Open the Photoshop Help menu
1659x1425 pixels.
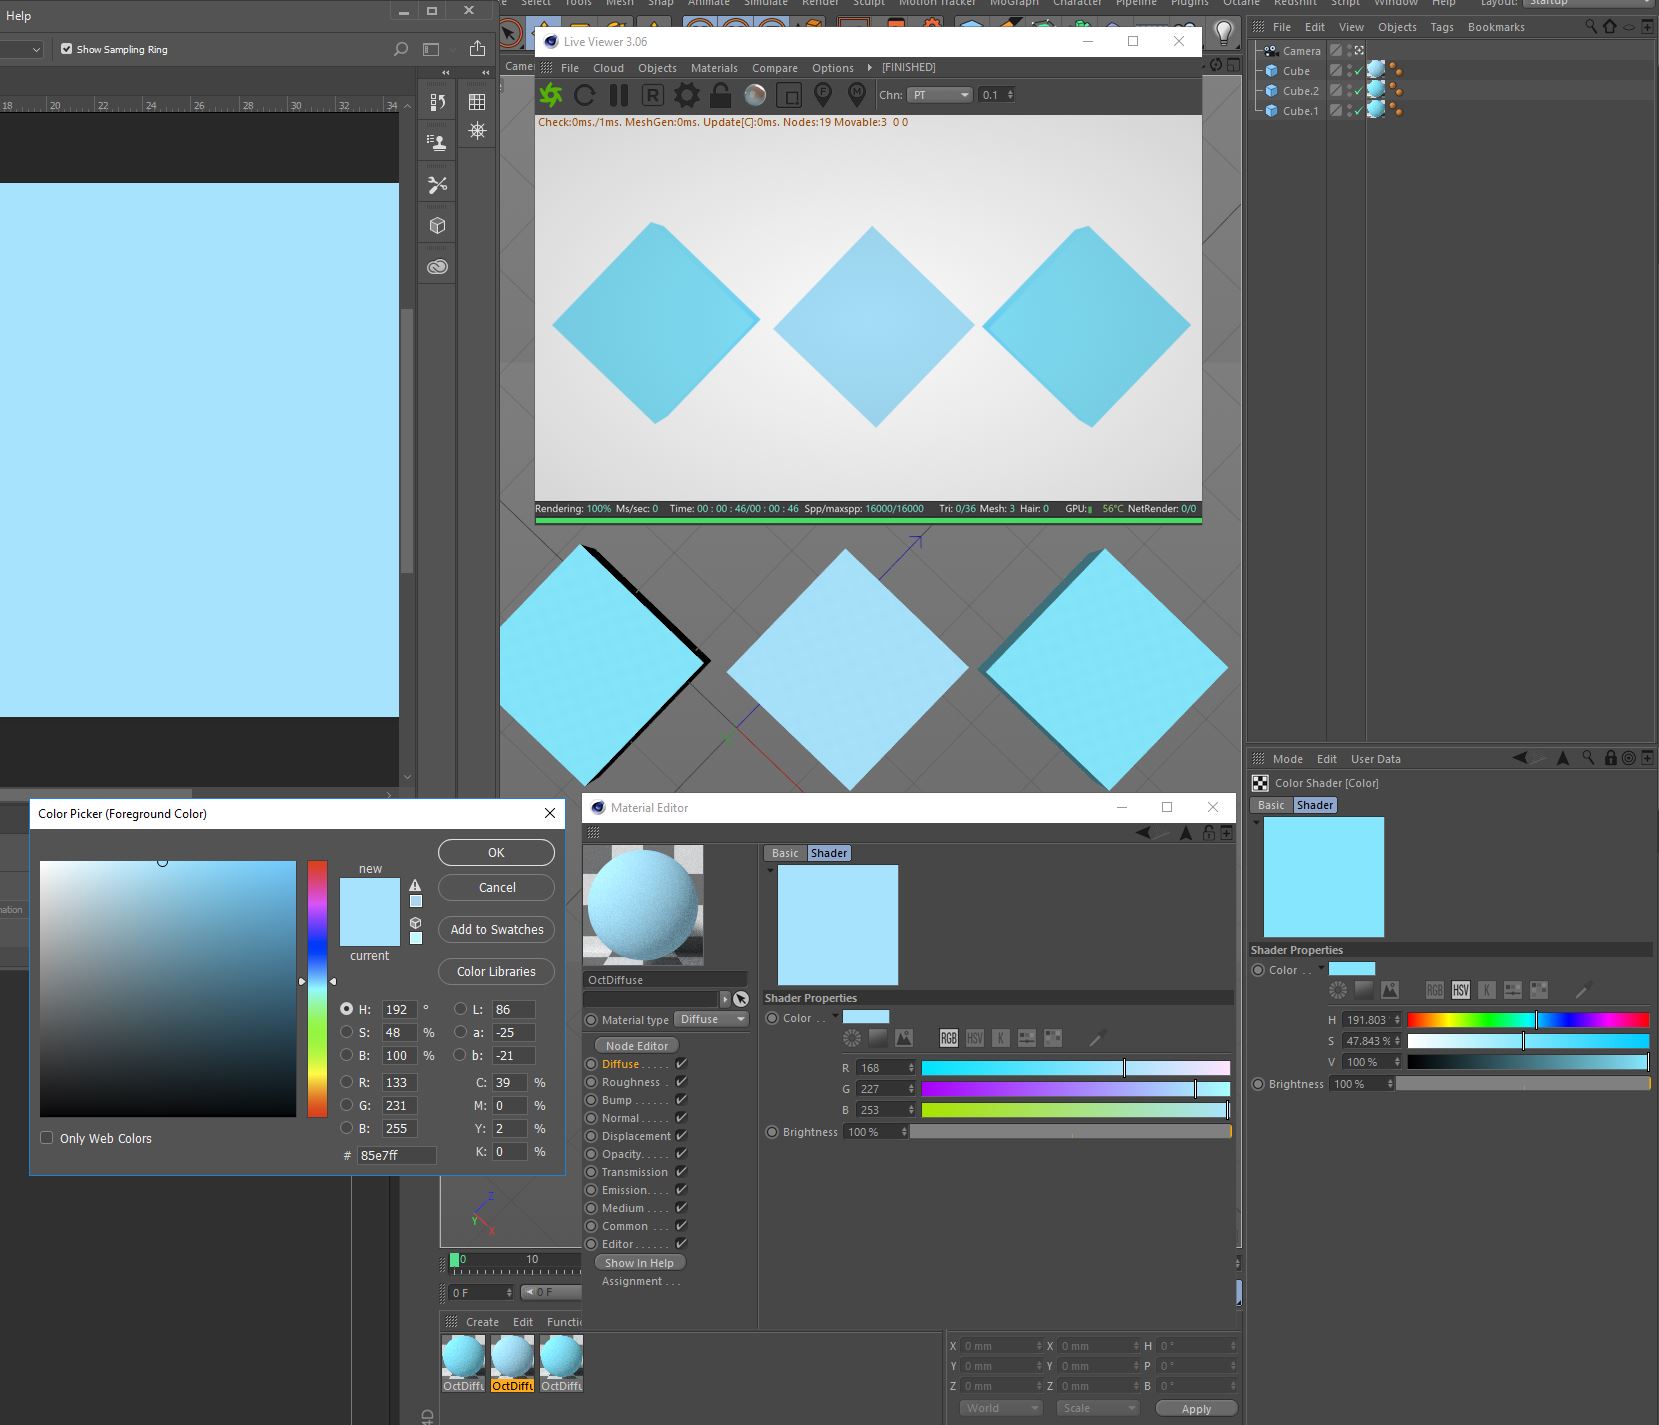click(x=18, y=16)
